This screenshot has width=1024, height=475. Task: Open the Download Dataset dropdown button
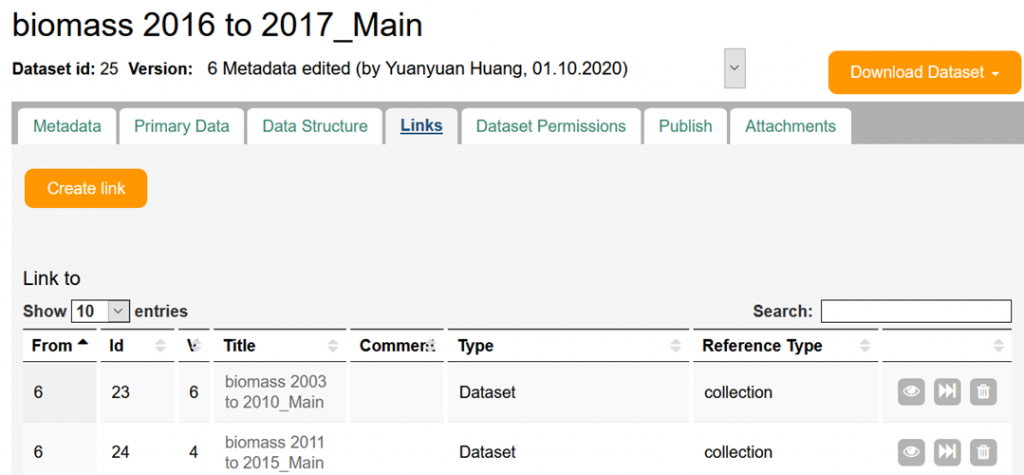(924, 73)
